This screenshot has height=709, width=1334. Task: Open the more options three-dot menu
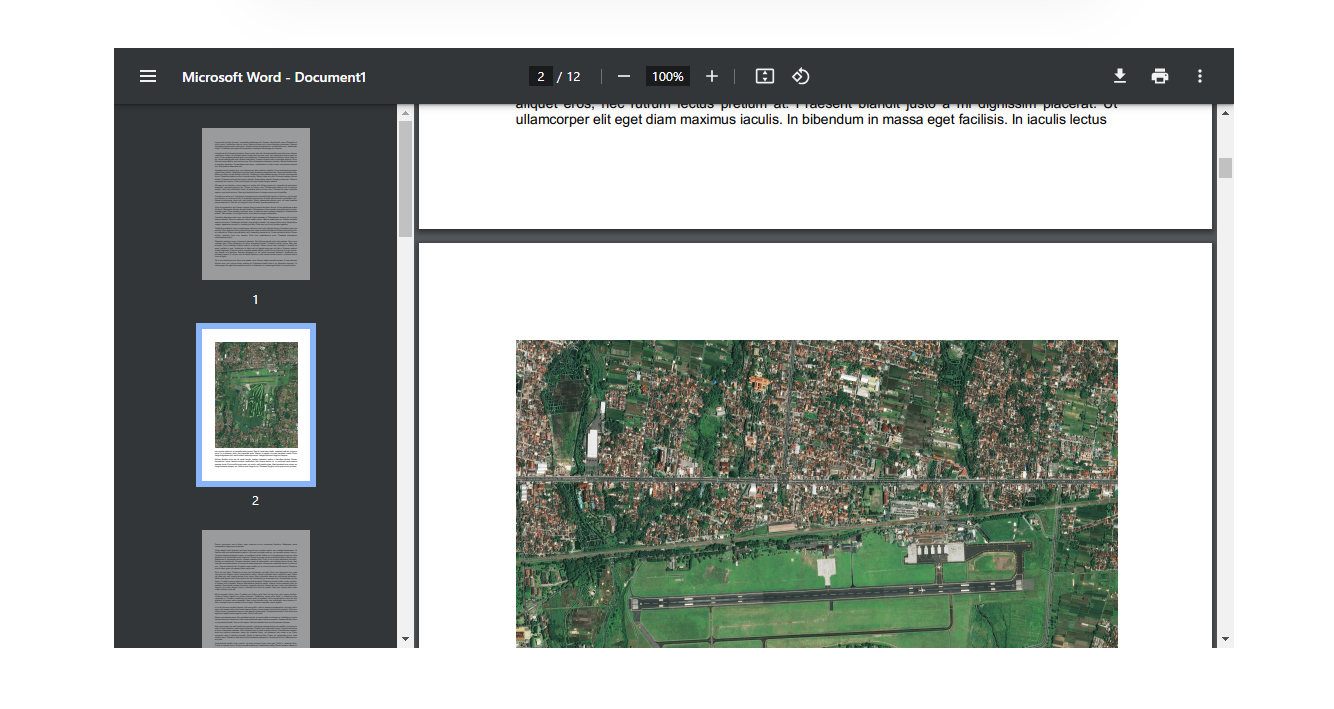[1199, 75]
